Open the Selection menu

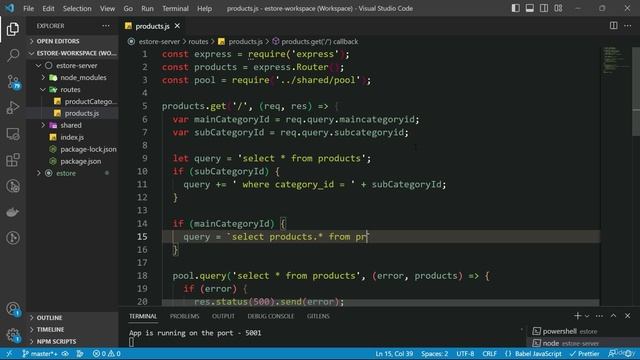77,8
